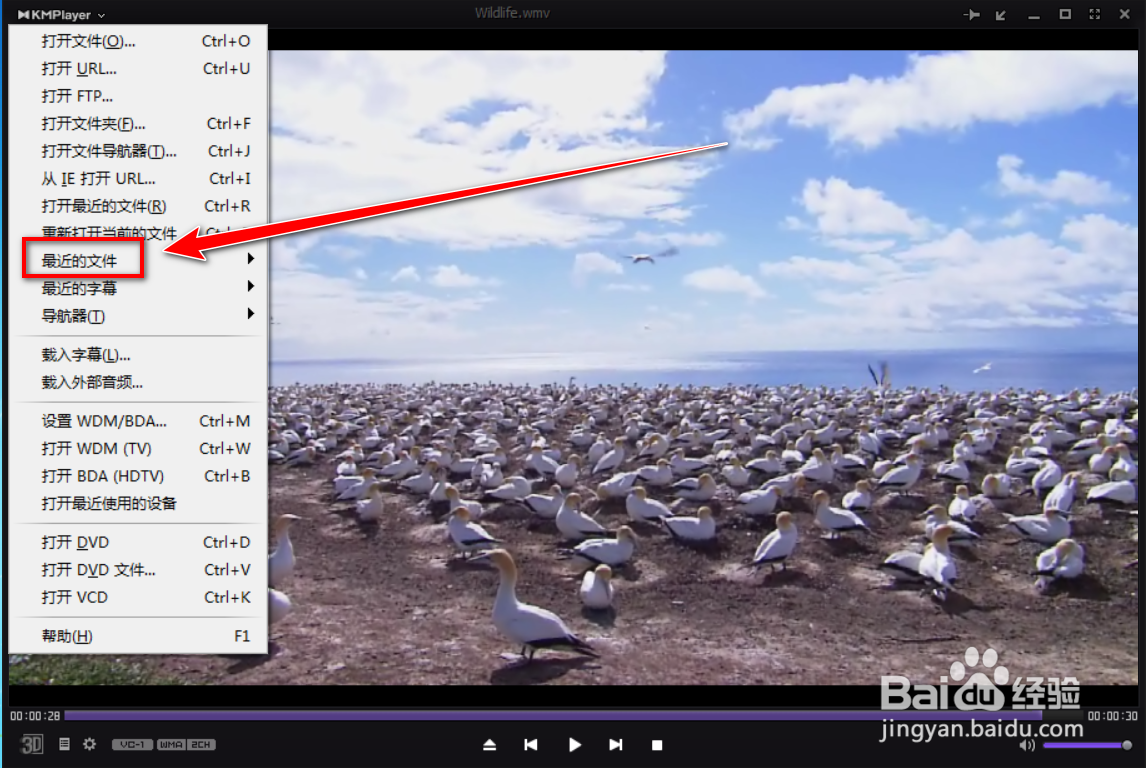Expand the 导航器(T) submenu
This screenshot has height=768, width=1146.
point(139,316)
